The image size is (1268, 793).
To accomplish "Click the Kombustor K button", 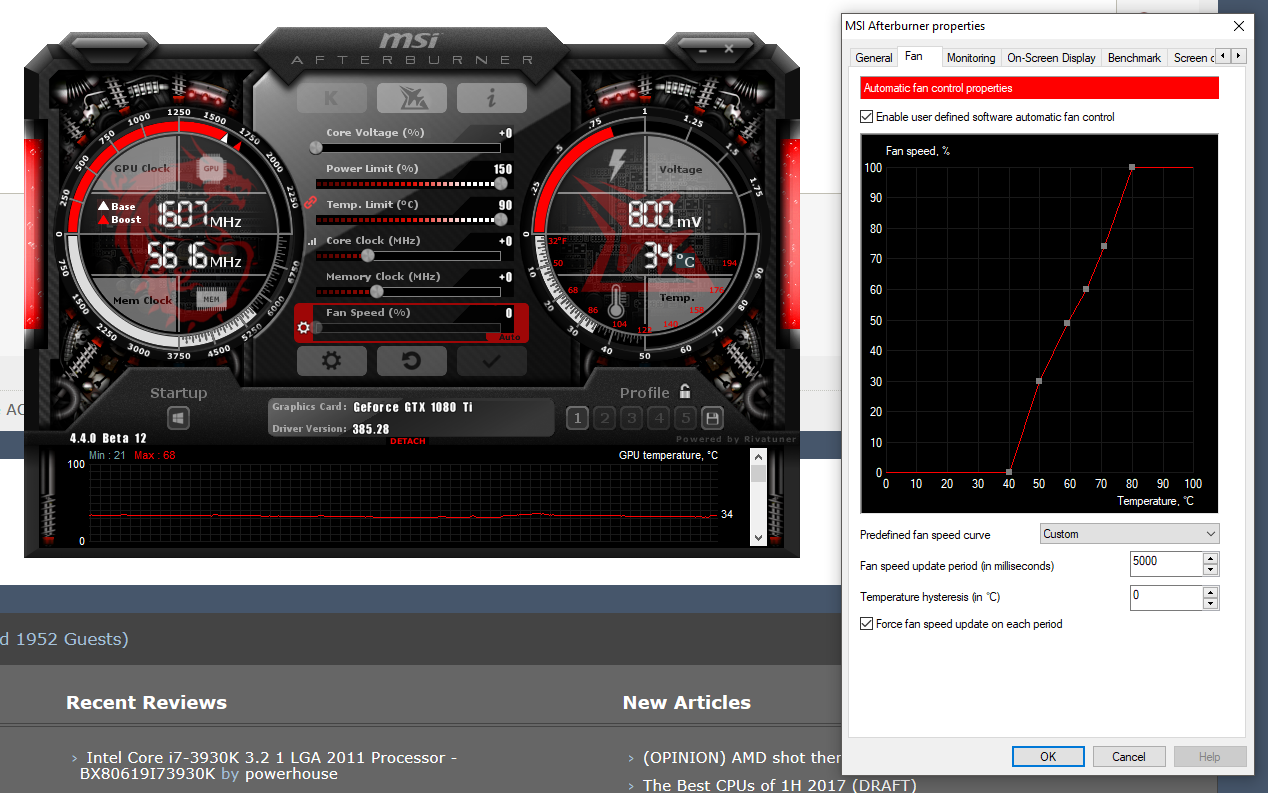I will coord(331,98).
